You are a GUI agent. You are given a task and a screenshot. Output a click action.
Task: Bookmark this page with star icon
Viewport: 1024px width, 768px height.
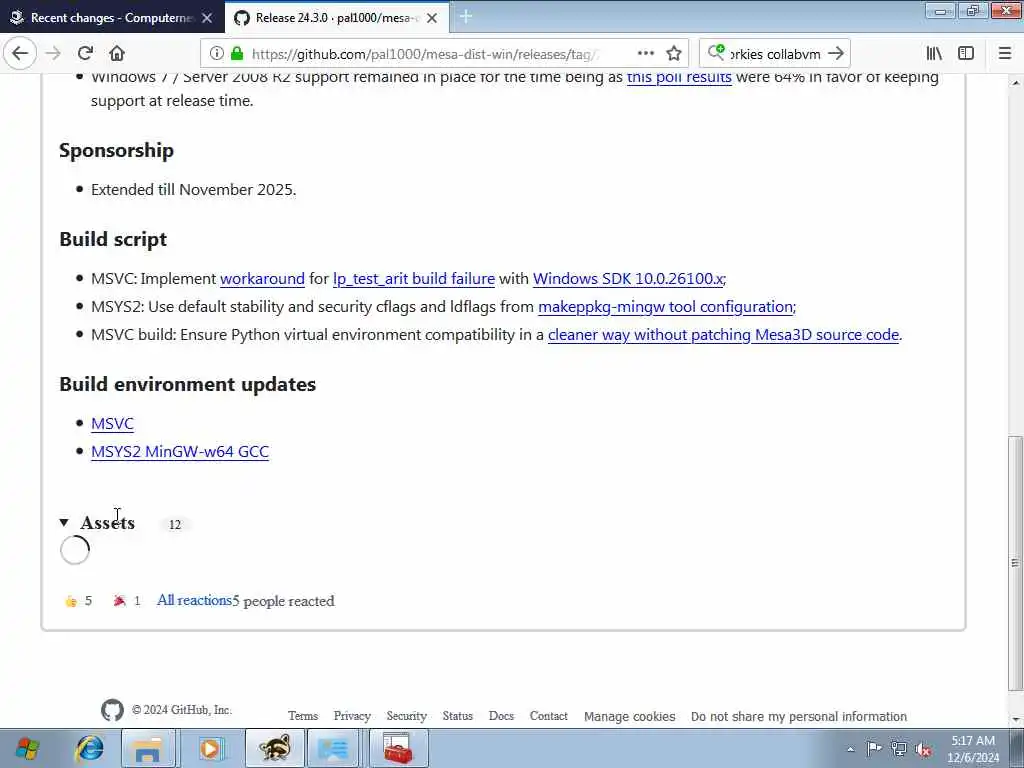674,54
